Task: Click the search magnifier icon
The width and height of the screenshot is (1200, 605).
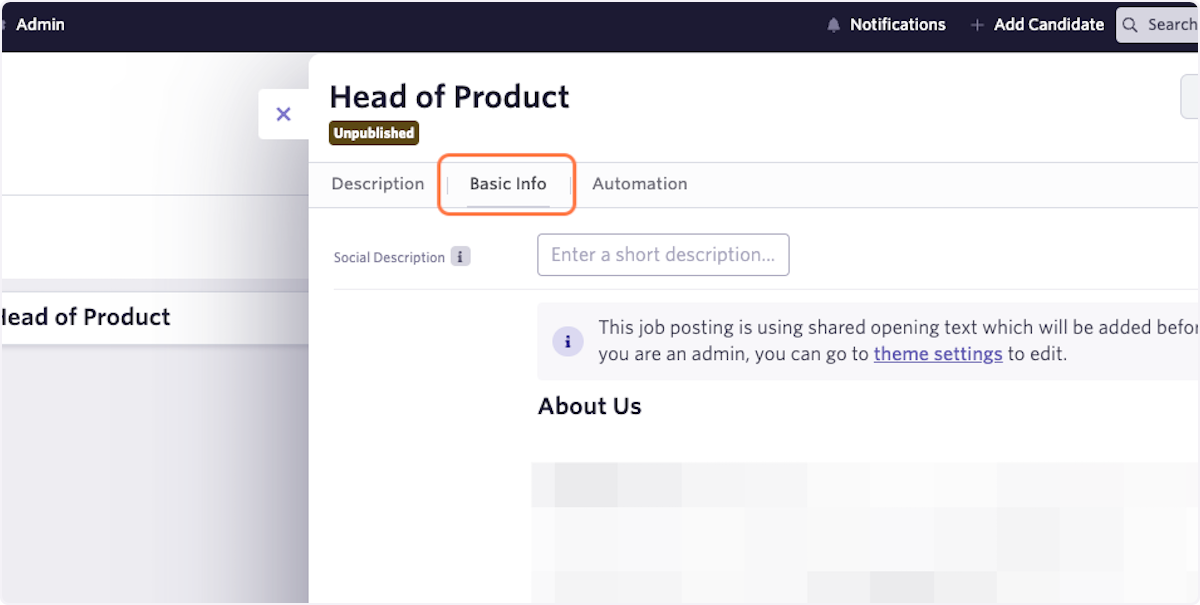Action: point(1131,25)
